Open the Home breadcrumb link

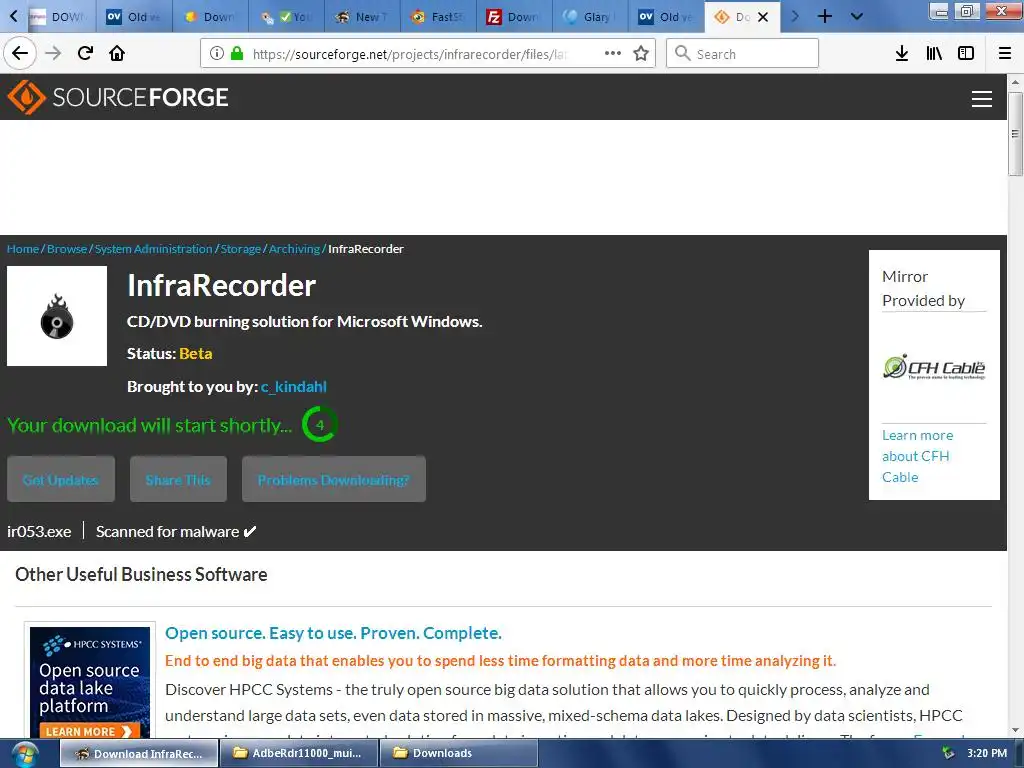pos(23,249)
